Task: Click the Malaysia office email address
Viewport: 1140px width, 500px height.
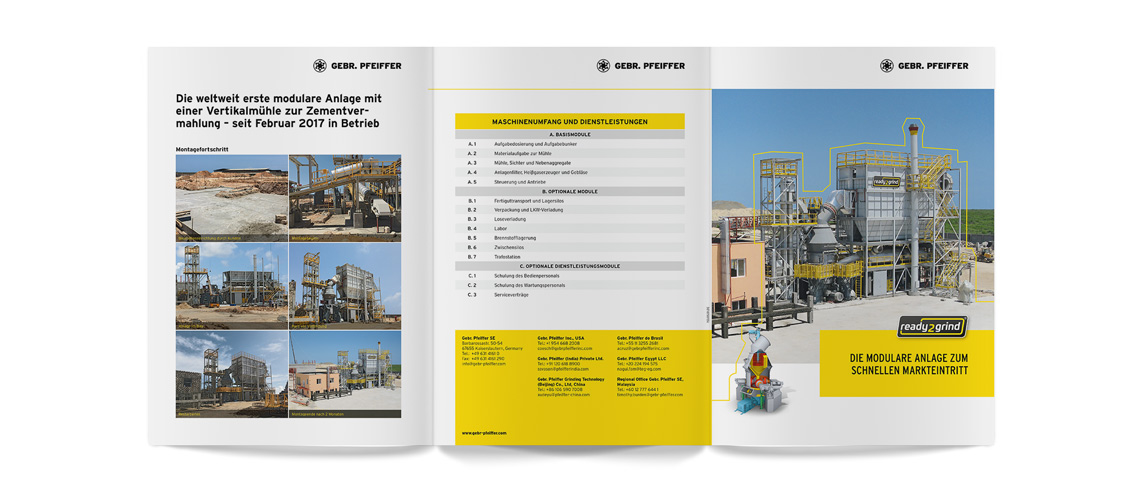Action: (650, 395)
